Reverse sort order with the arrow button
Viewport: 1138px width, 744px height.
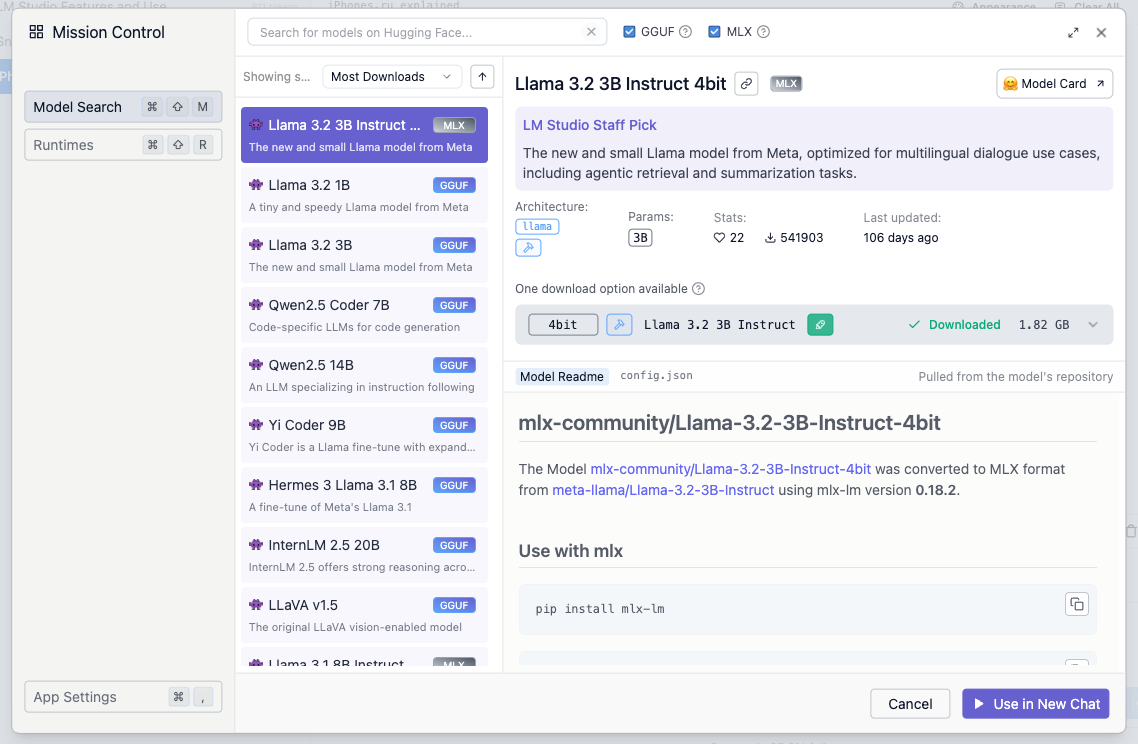pyautogui.click(x=482, y=77)
